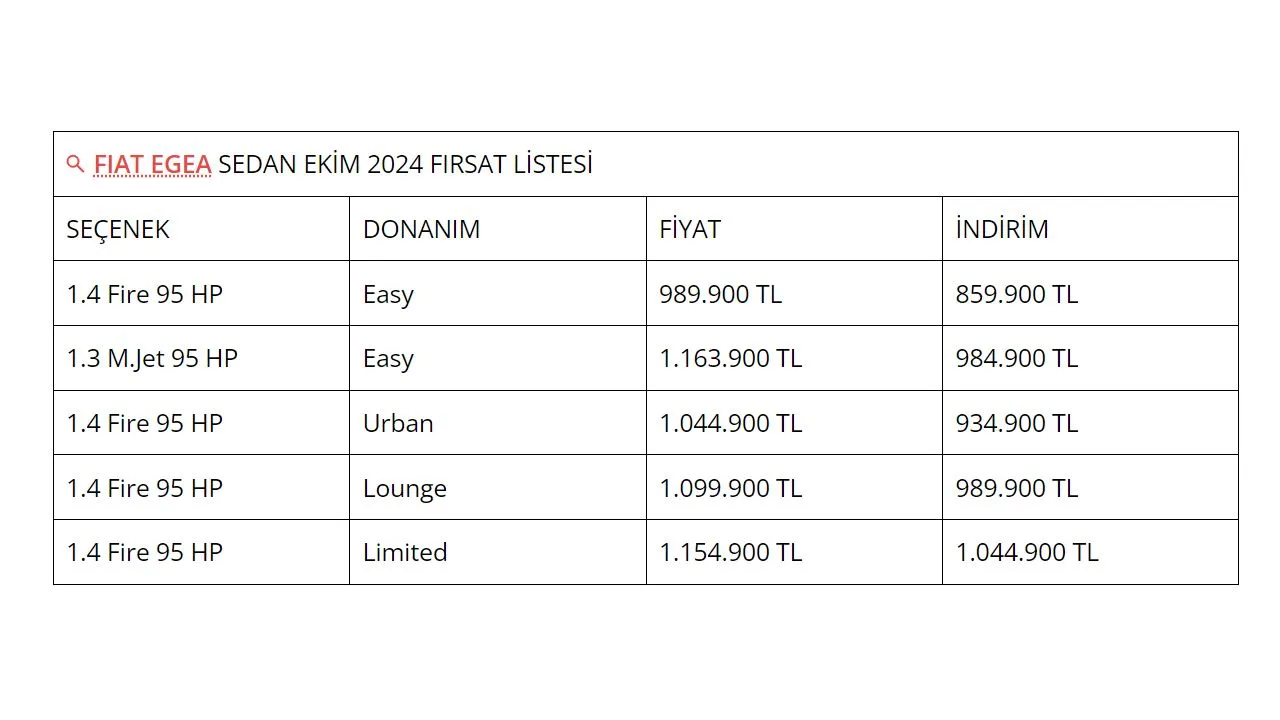Image resolution: width=1280 pixels, height=720 pixels.
Task: Click the DONANIM column header
Action: click(497, 229)
